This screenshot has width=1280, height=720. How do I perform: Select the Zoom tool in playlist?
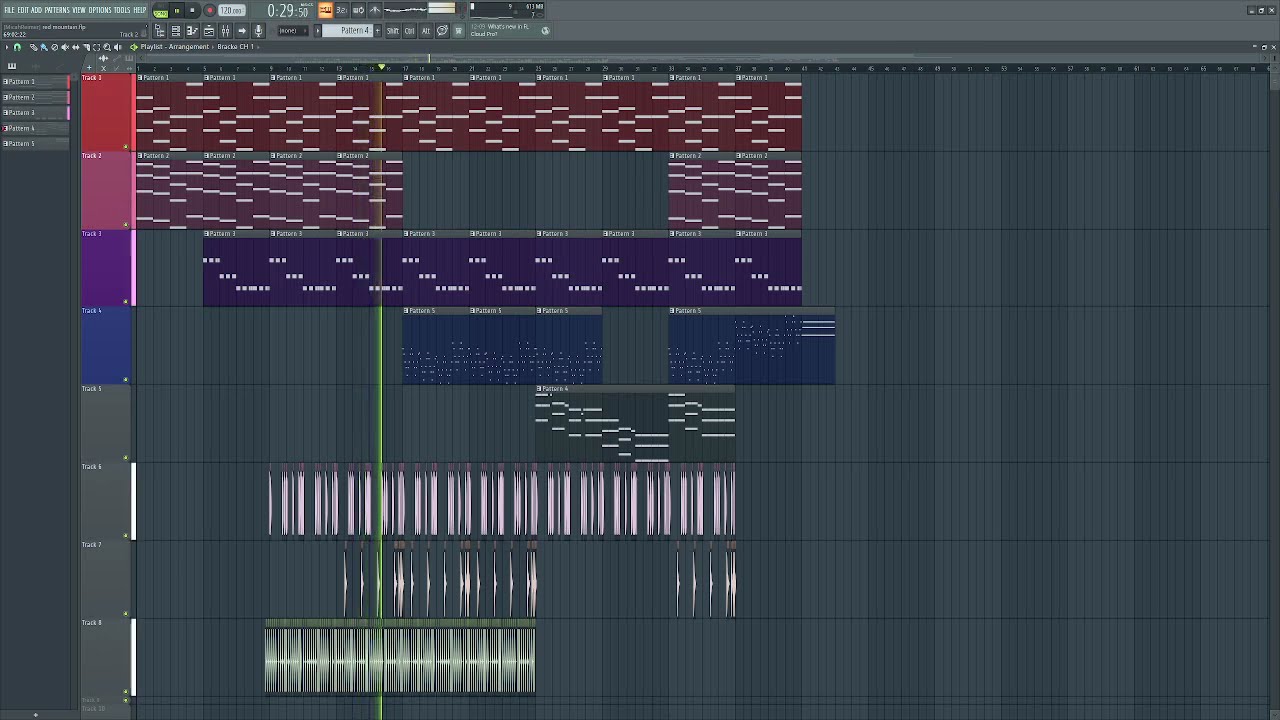[x=108, y=47]
